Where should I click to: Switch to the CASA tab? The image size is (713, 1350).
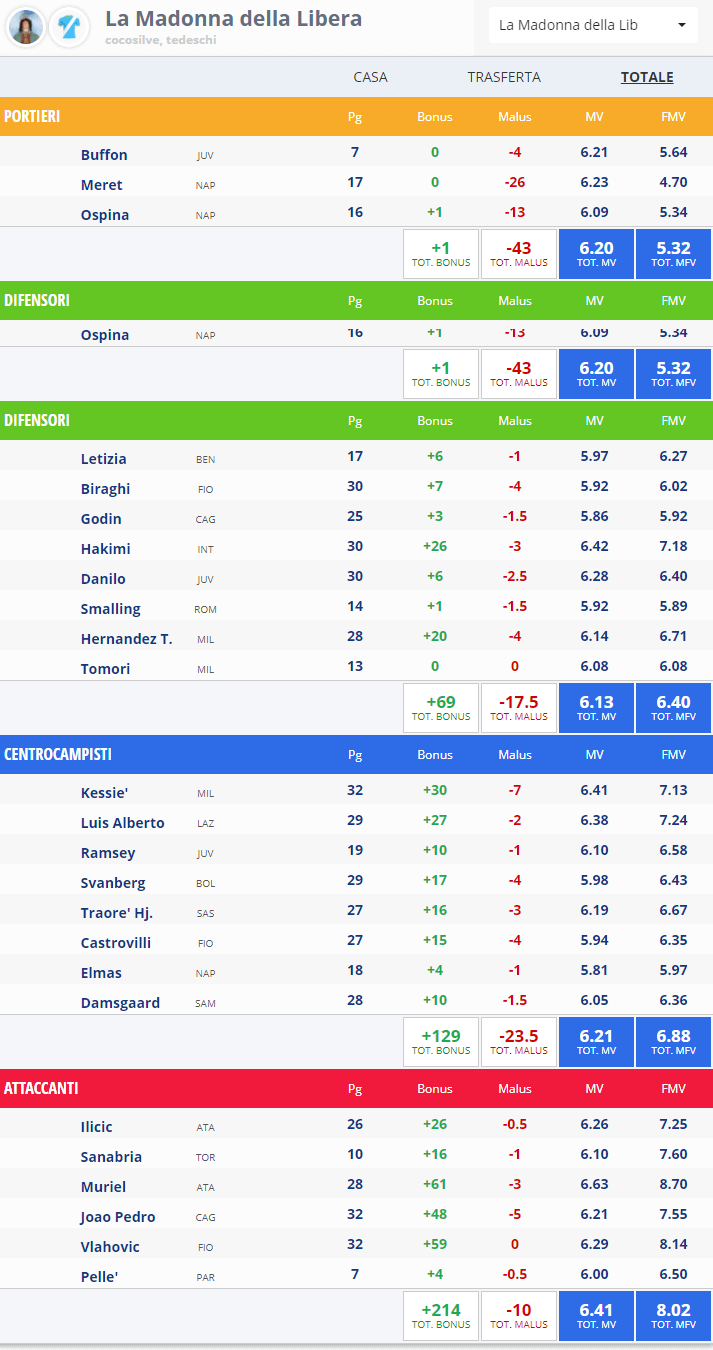pos(371,77)
